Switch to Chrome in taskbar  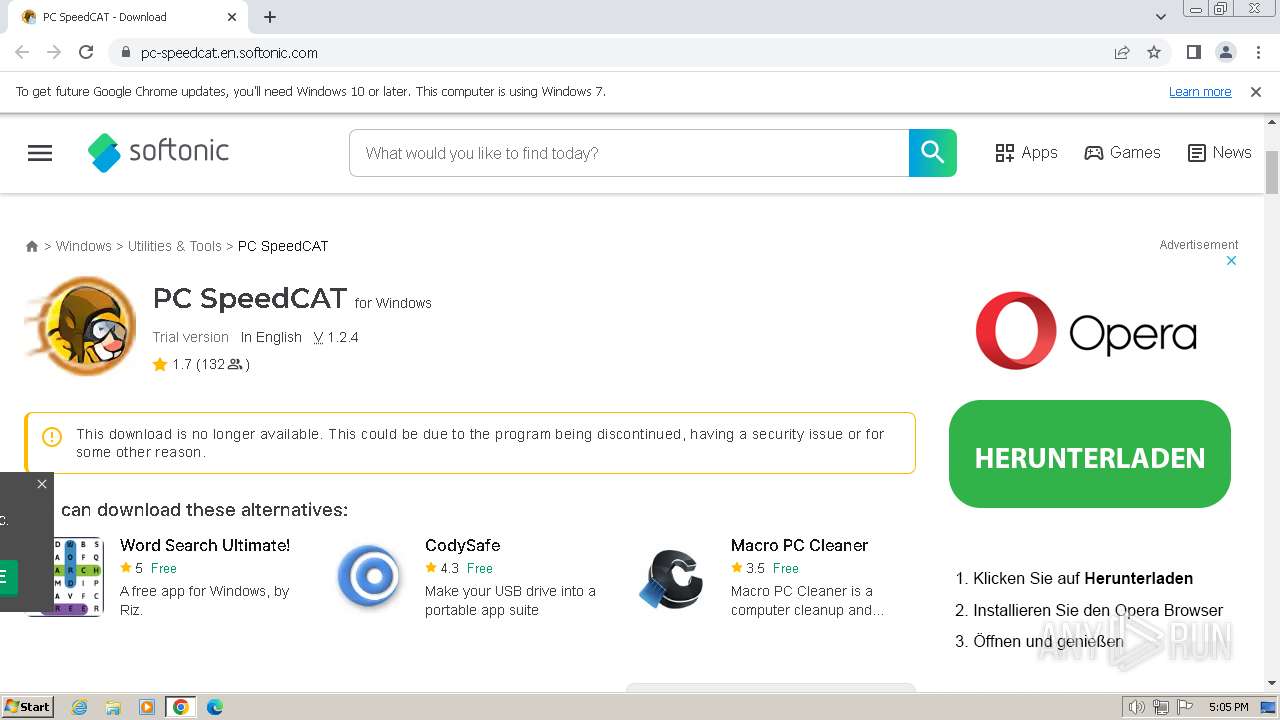181,707
